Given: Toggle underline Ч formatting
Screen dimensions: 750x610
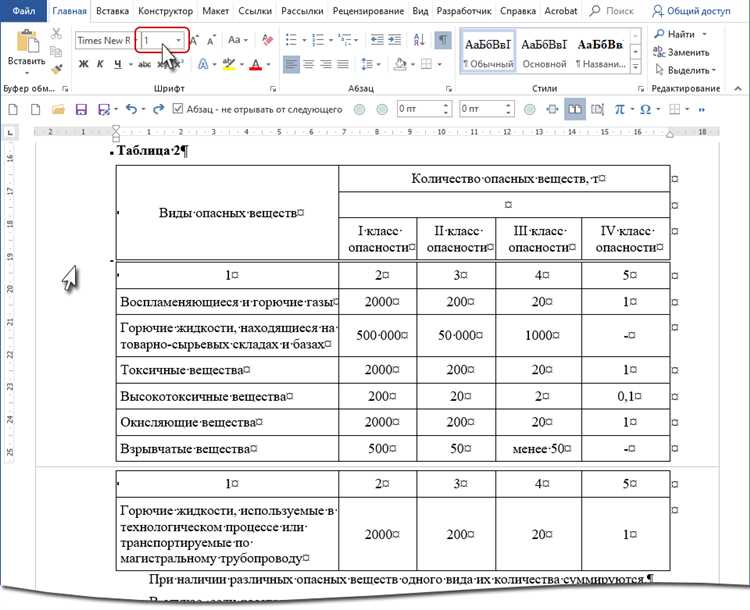Looking at the screenshot, I should [x=118, y=64].
